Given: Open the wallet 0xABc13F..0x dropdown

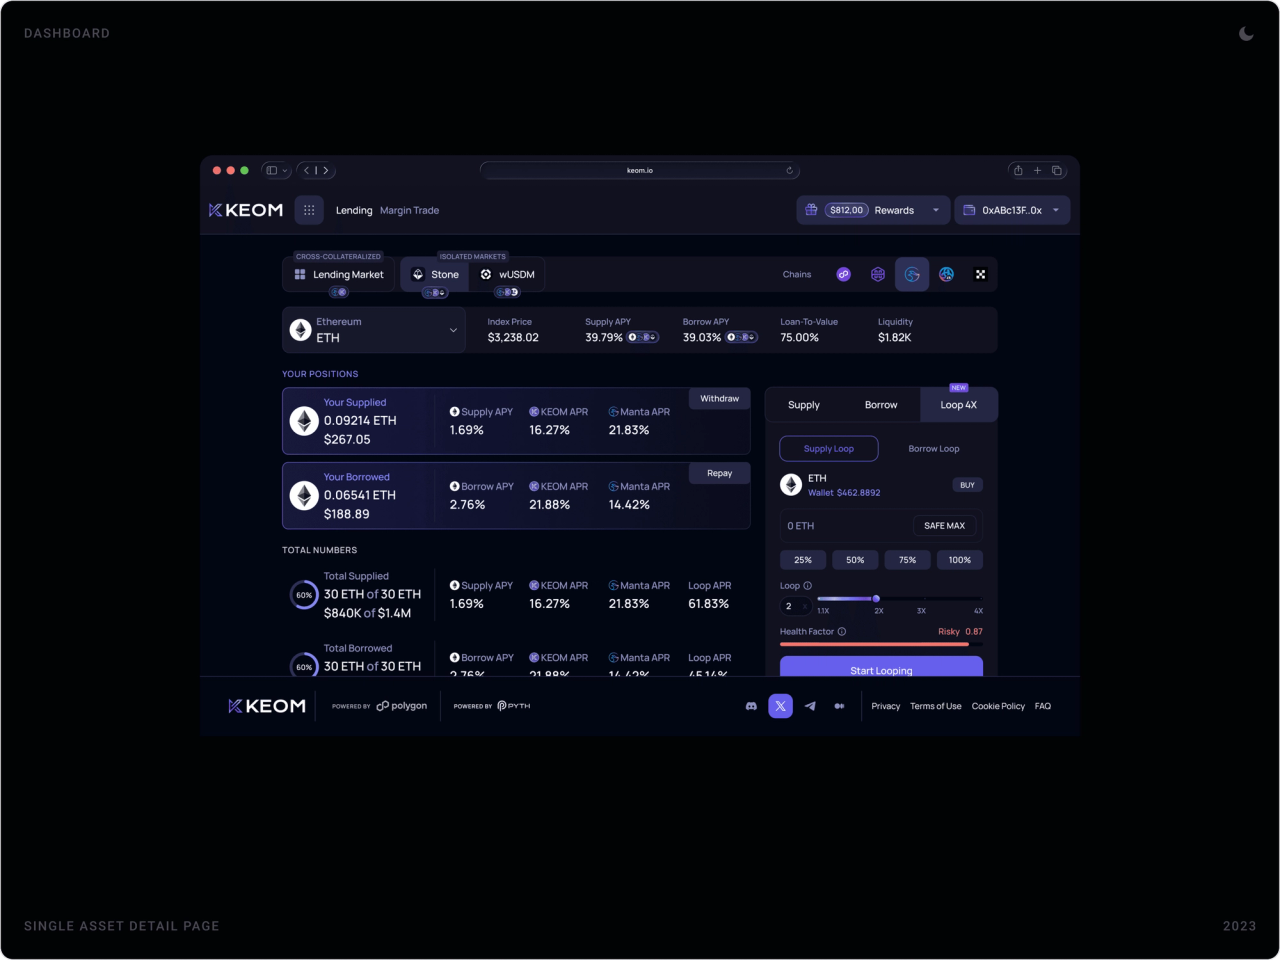Looking at the screenshot, I should click(1012, 210).
